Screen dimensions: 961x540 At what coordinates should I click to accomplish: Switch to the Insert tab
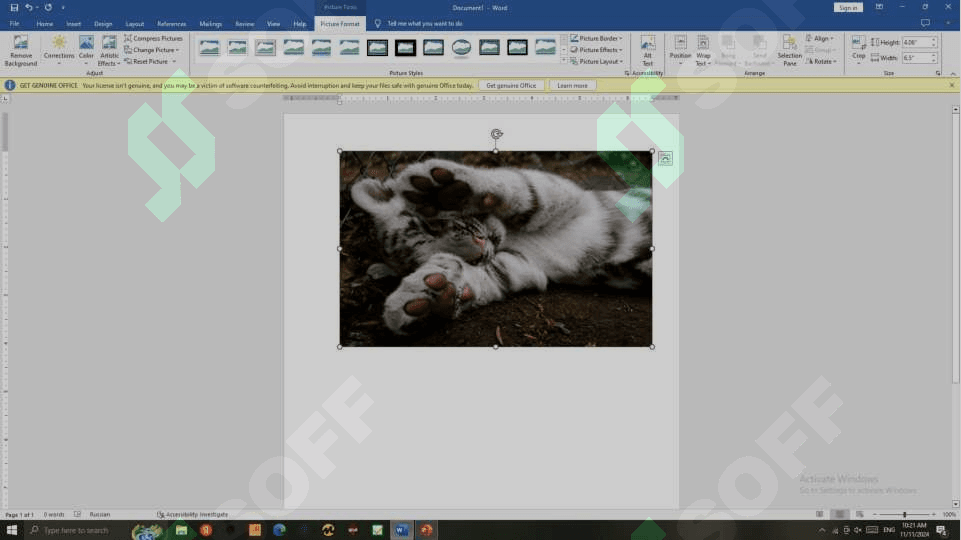tap(74, 23)
